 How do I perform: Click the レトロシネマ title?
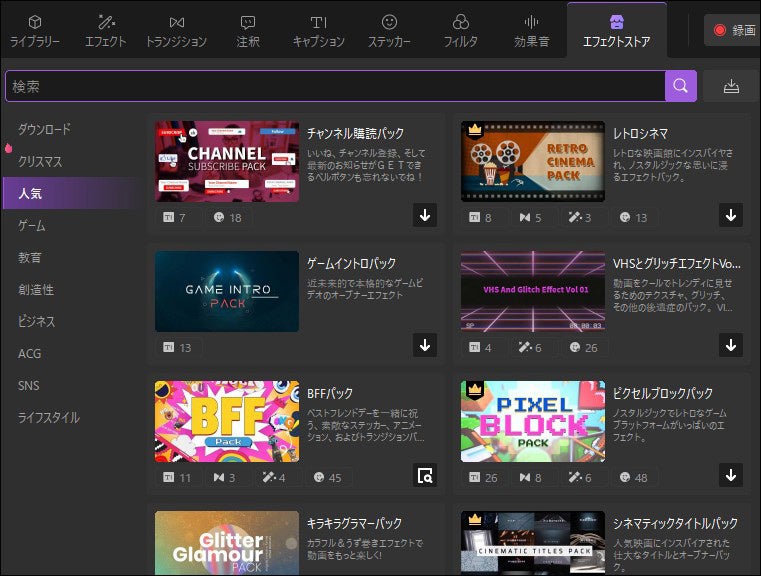coord(641,133)
